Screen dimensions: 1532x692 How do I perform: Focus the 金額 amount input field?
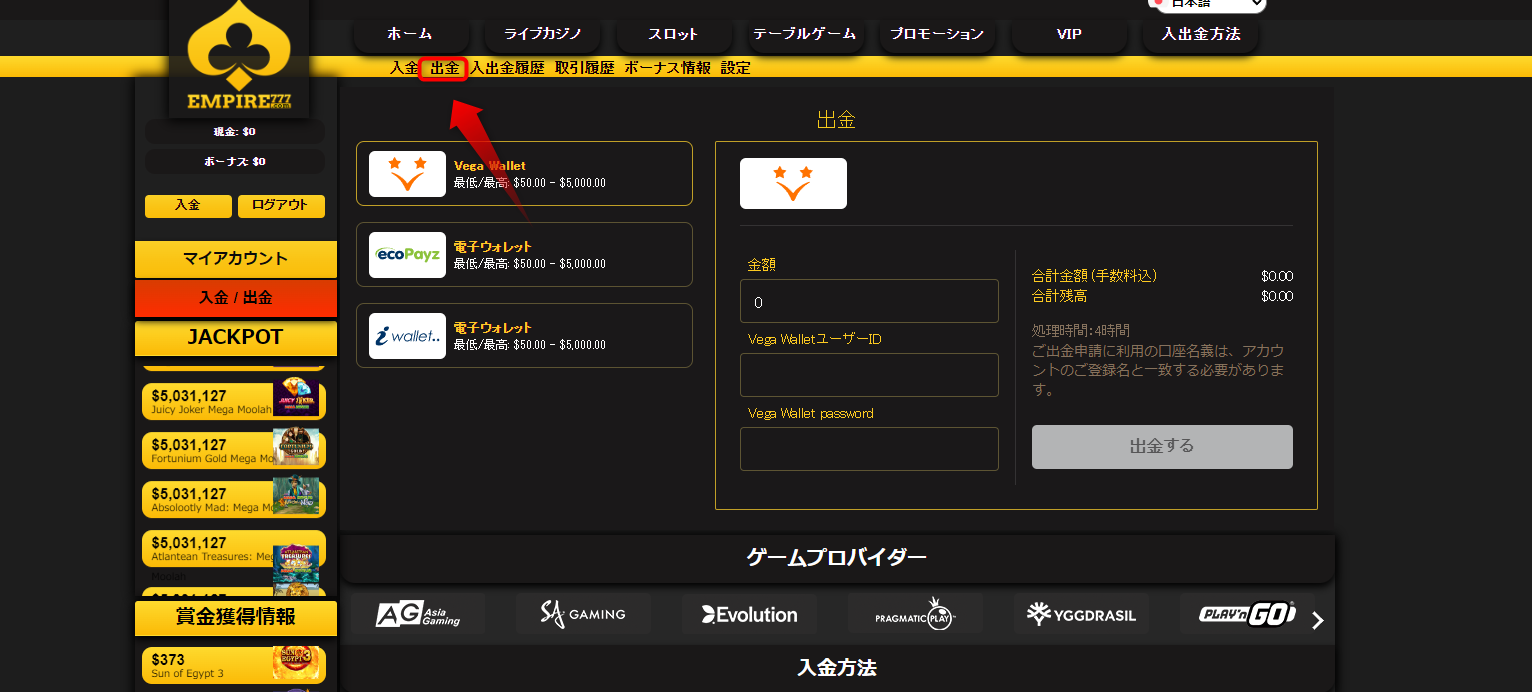click(x=869, y=301)
